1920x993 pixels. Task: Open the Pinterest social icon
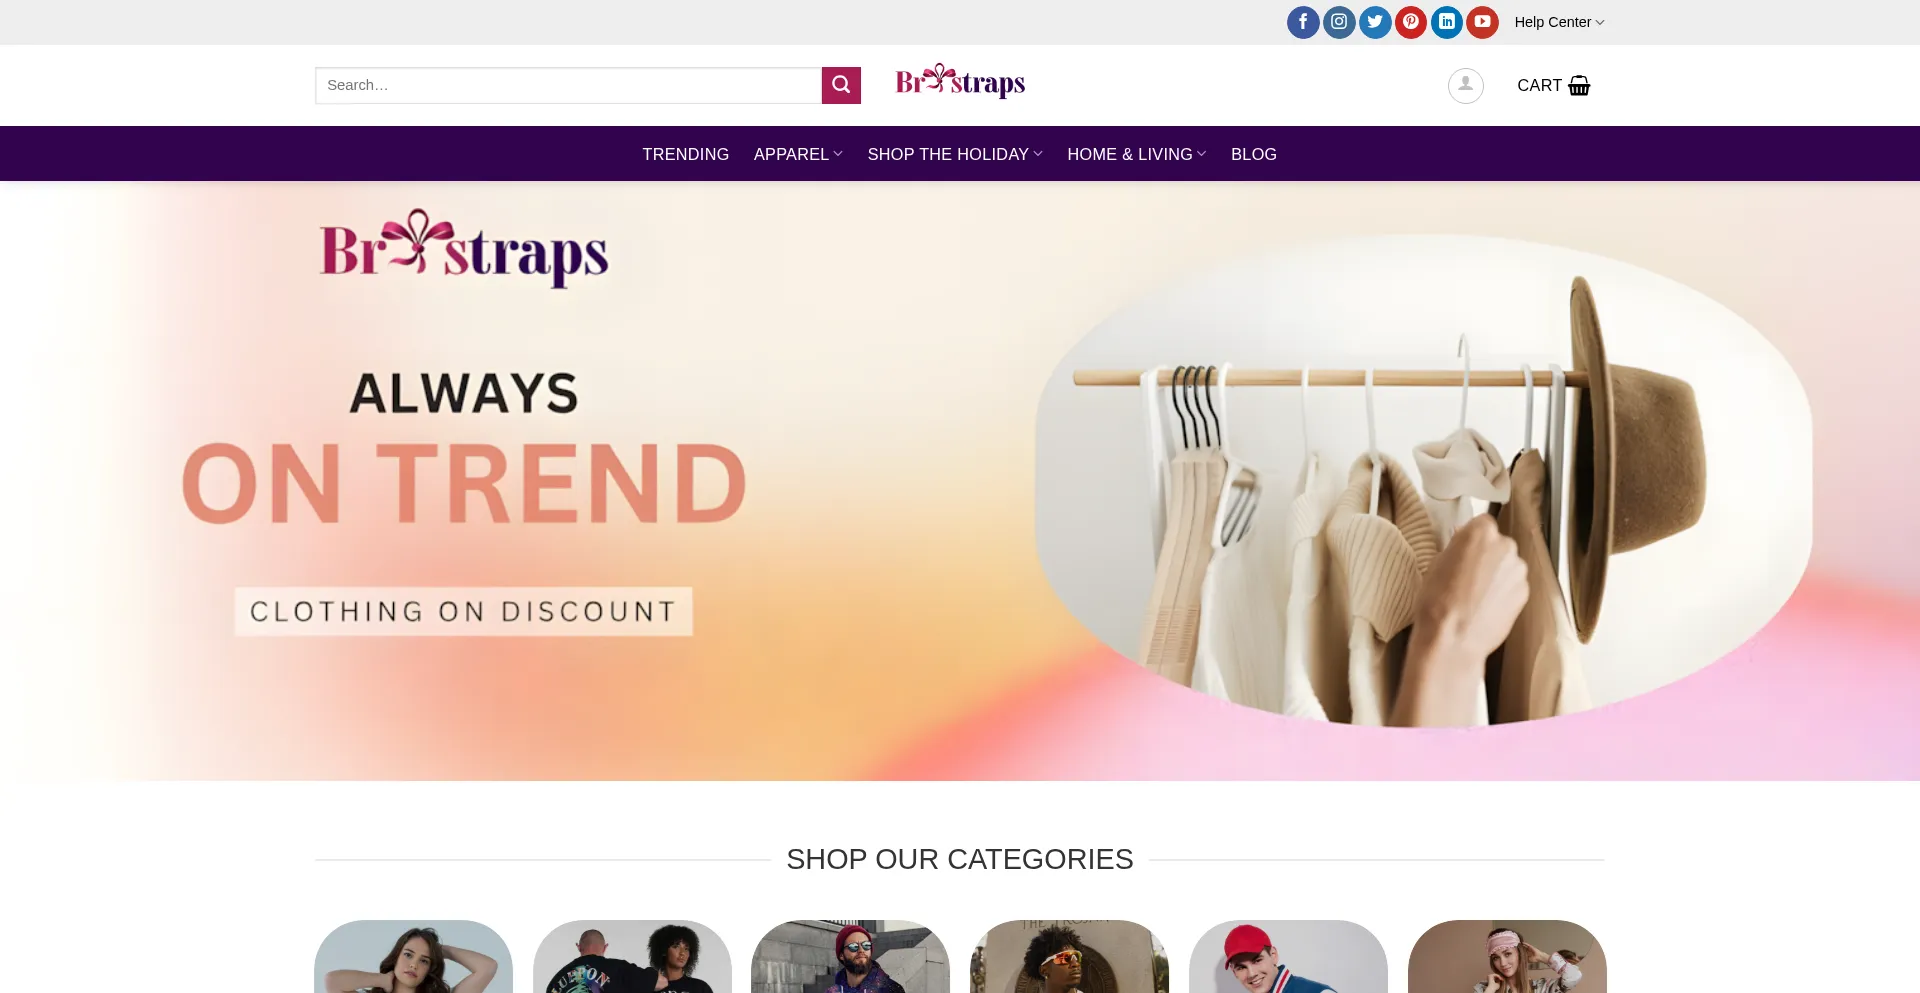1411,22
